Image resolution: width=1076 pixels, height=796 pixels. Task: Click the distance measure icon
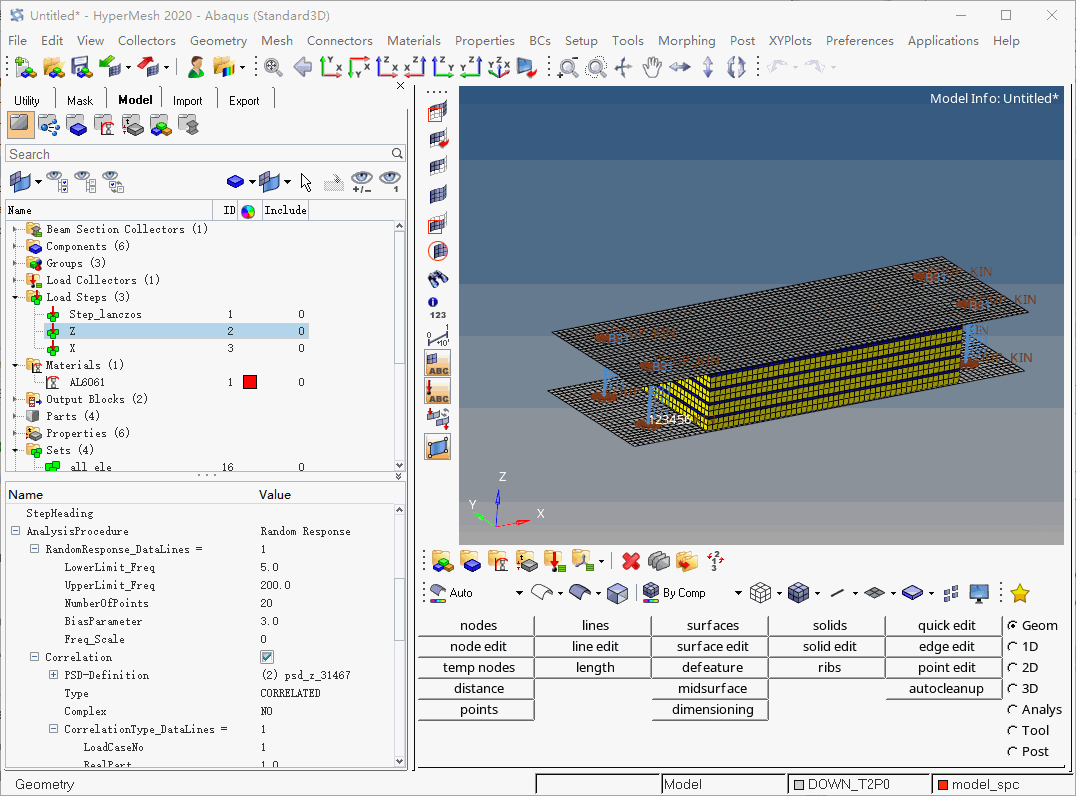point(438,336)
